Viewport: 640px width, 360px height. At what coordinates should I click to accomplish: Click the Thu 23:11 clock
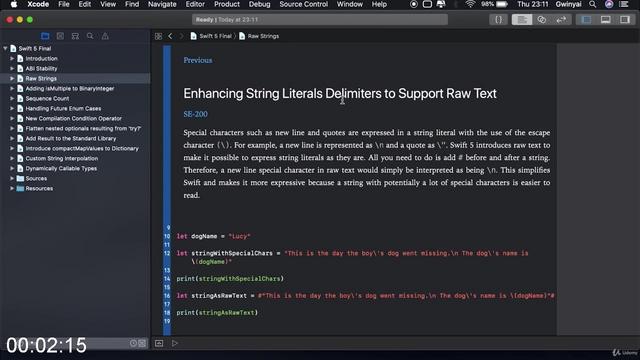point(533,4)
